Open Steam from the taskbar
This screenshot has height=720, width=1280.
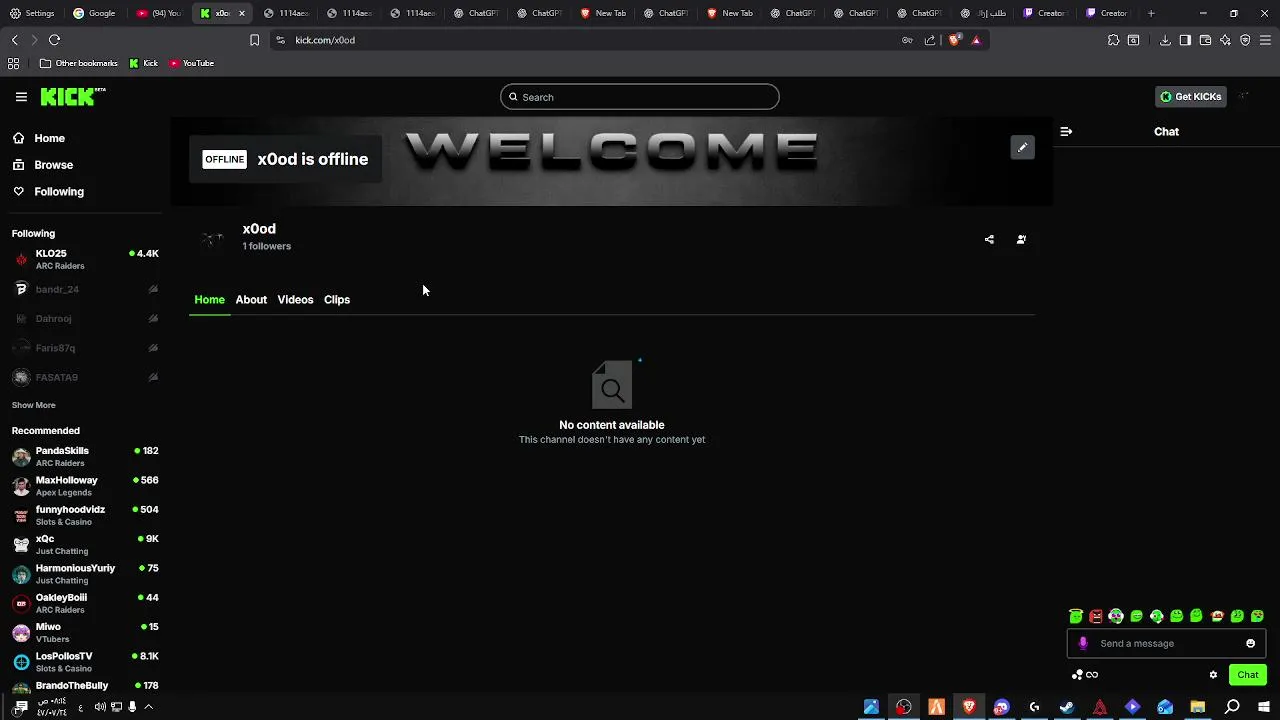tap(1067, 707)
